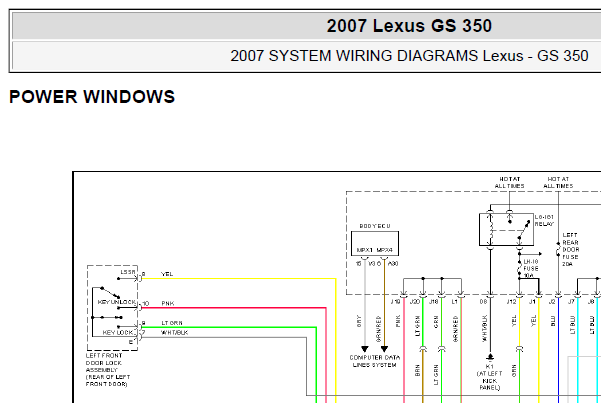
Task: Click the "COMPUTER DATA LINES SYSTEM" text
Action: pos(374,361)
